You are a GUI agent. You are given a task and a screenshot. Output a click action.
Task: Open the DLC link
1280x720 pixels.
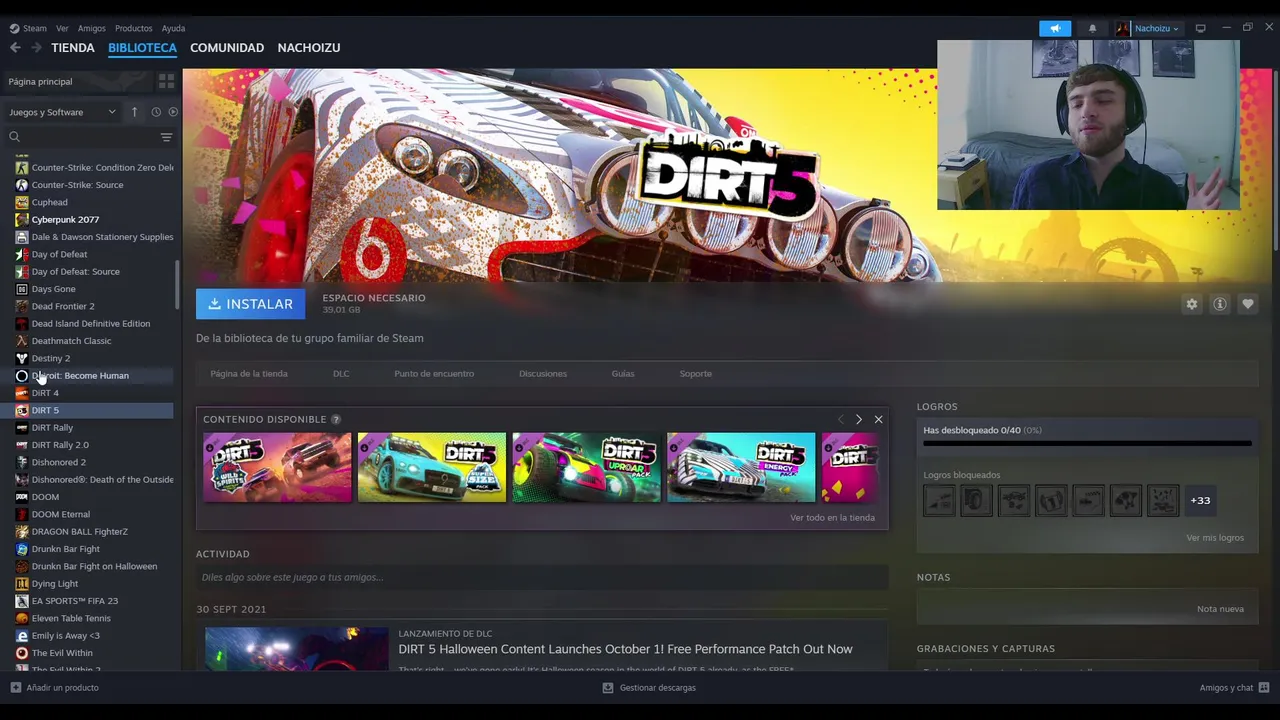[x=341, y=373]
